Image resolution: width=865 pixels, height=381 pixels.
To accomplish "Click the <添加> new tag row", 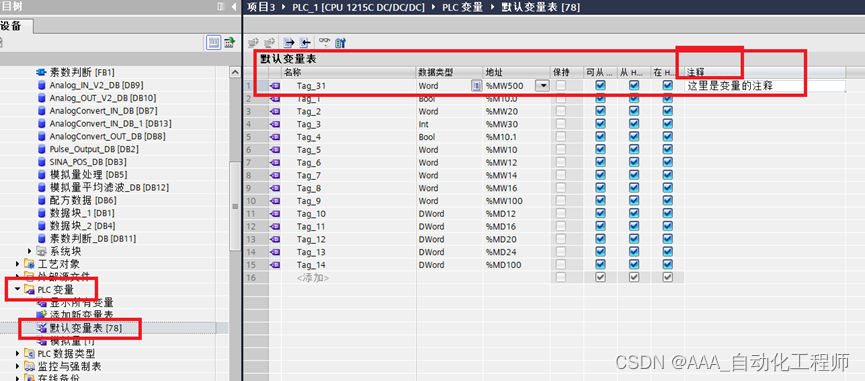I will pos(313,278).
